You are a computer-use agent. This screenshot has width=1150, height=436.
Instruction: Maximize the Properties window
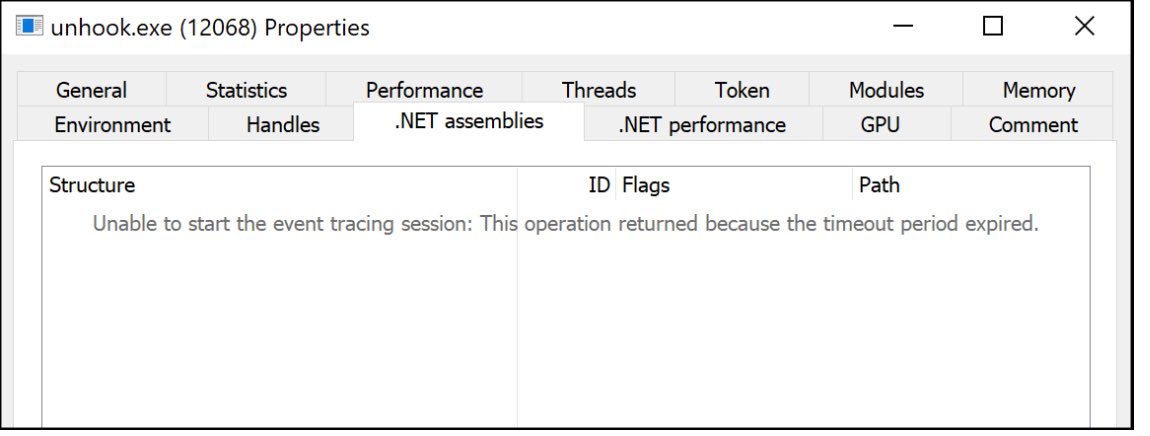[x=992, y=26]
